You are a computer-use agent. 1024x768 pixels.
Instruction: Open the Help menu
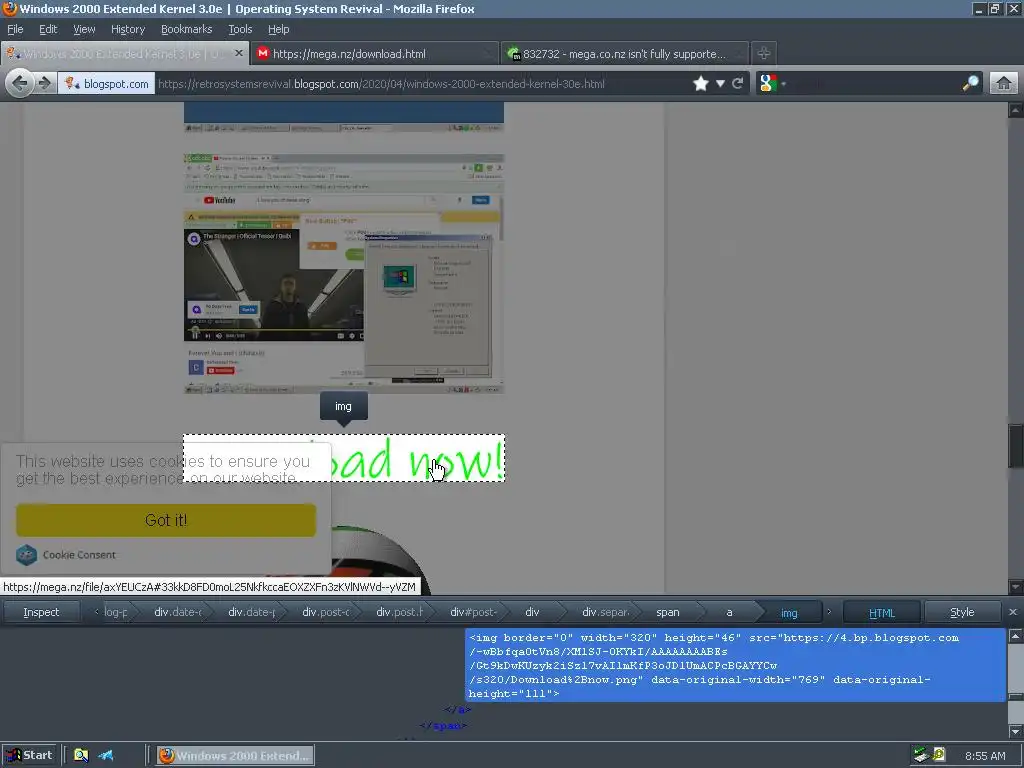278,29
